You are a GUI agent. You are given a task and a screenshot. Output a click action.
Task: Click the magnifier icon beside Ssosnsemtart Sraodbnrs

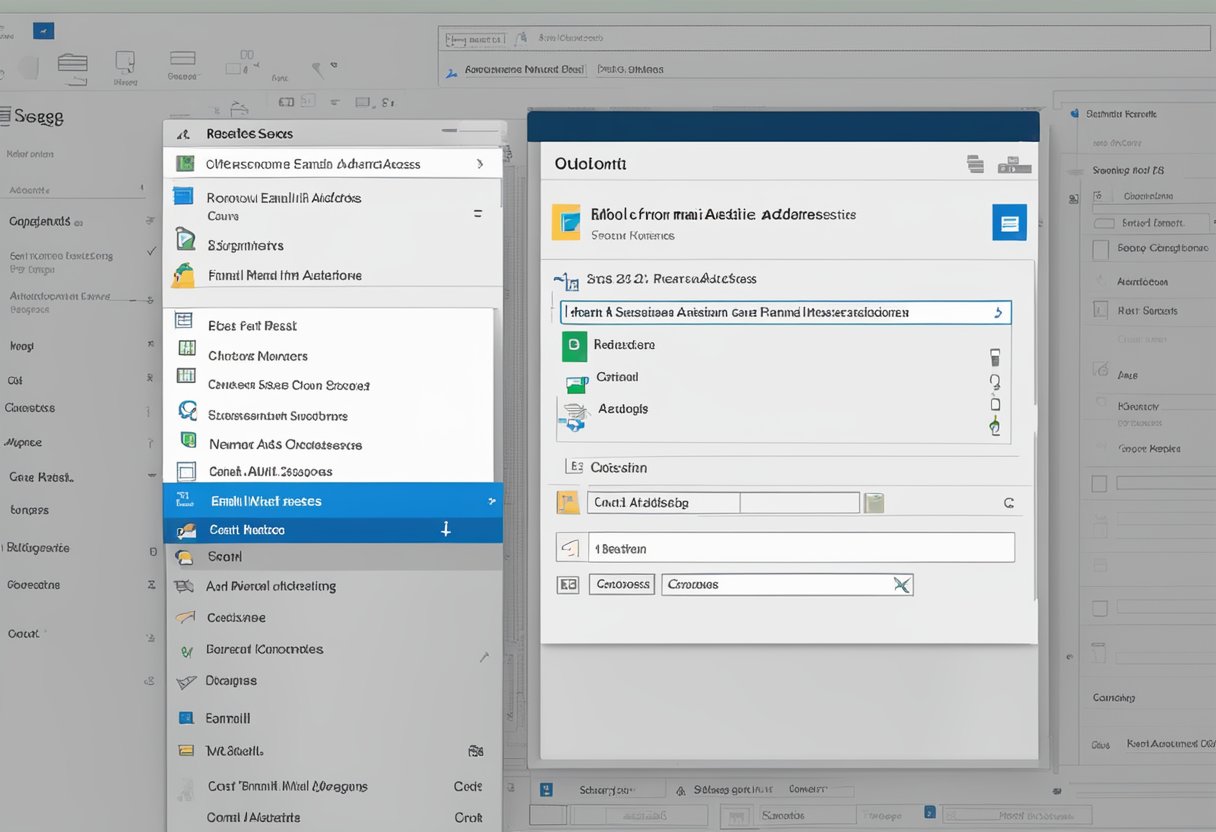(186, 410)
